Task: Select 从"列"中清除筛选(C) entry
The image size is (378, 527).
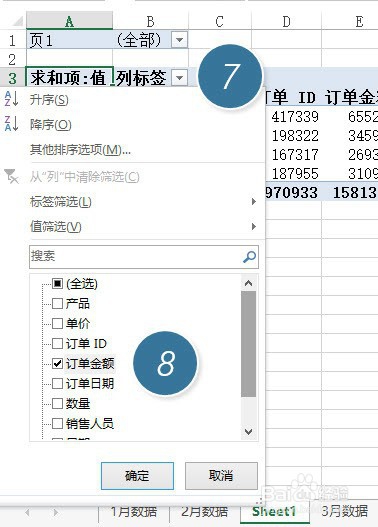Action: pyautogui.click(x=84, y=177)
